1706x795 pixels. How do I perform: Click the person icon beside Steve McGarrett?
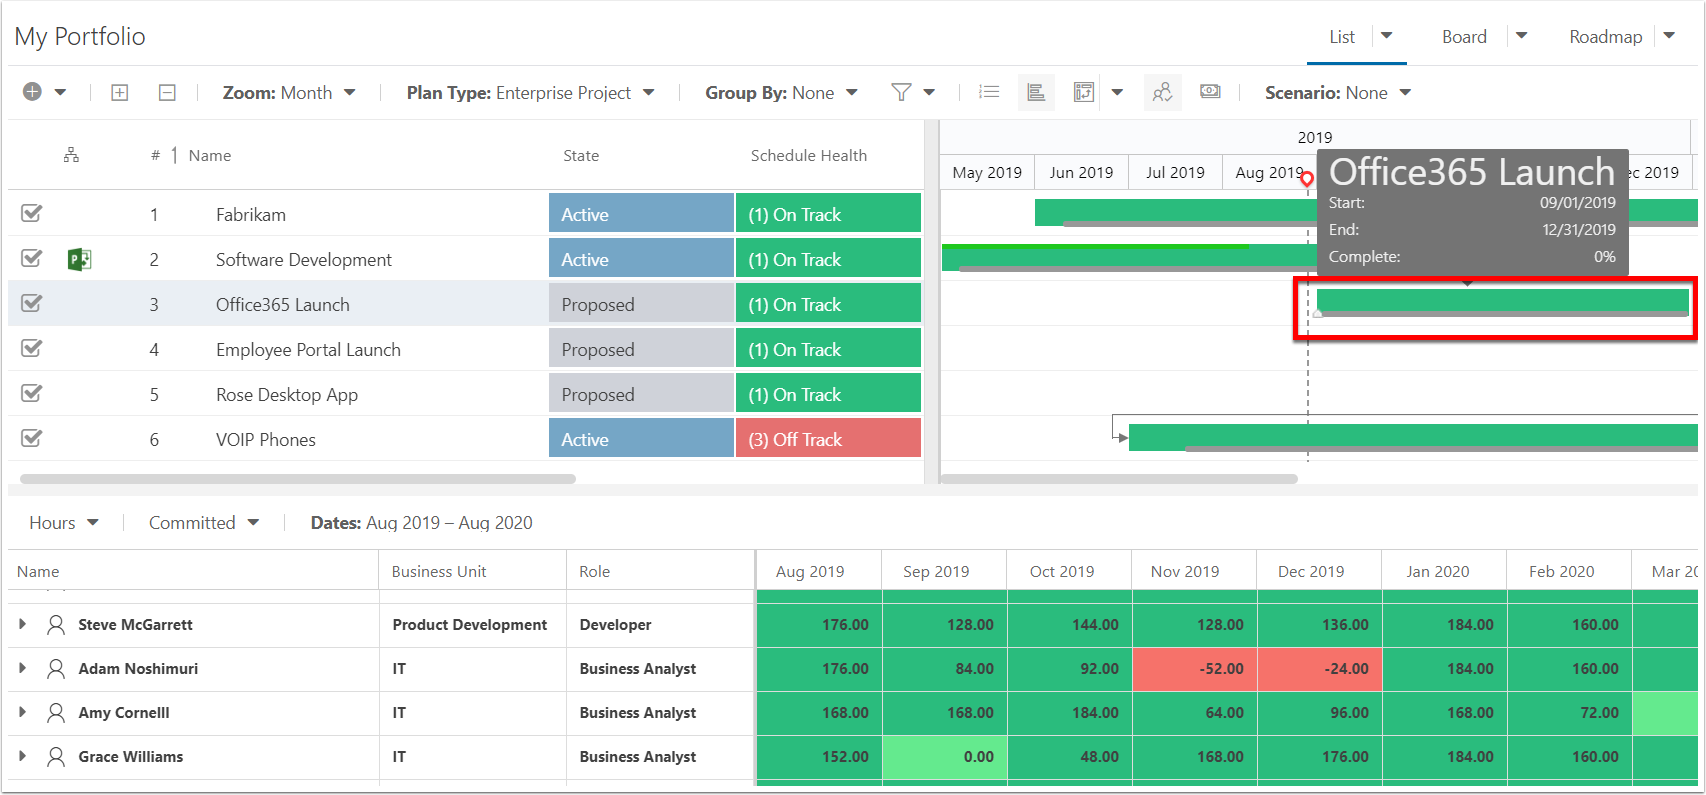[56, 624]
